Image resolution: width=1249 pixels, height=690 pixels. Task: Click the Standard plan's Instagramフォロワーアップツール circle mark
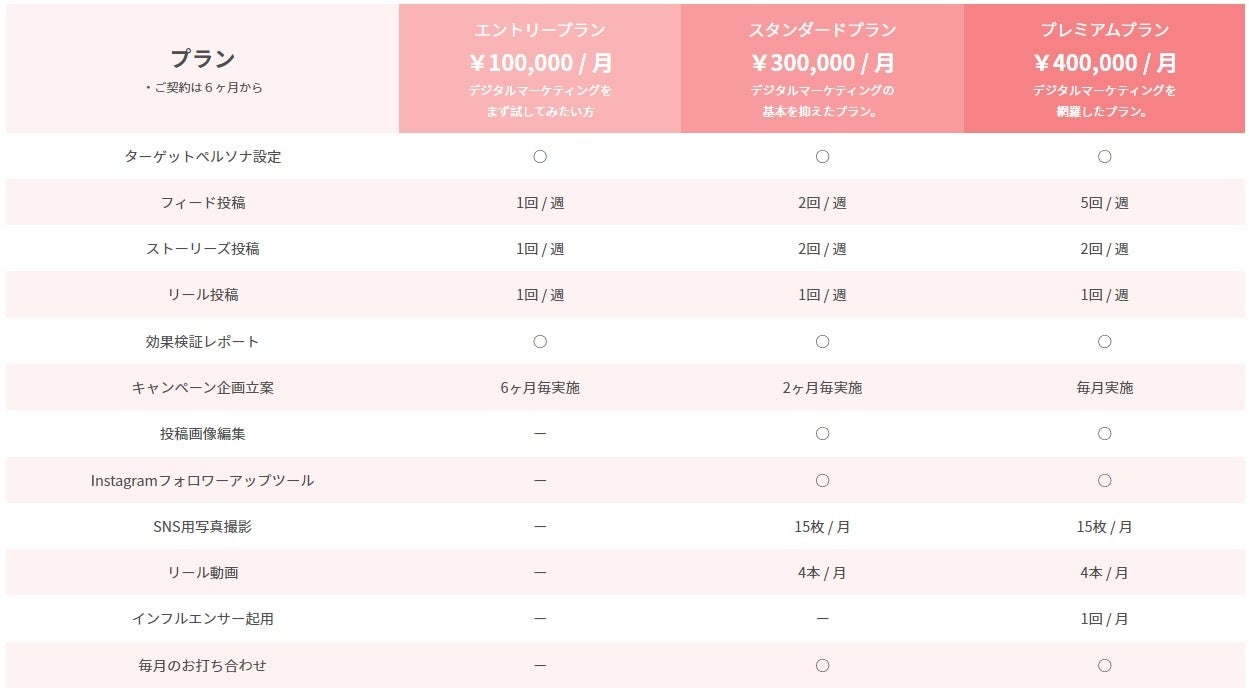pyautogui.click(x=822, y=481)
